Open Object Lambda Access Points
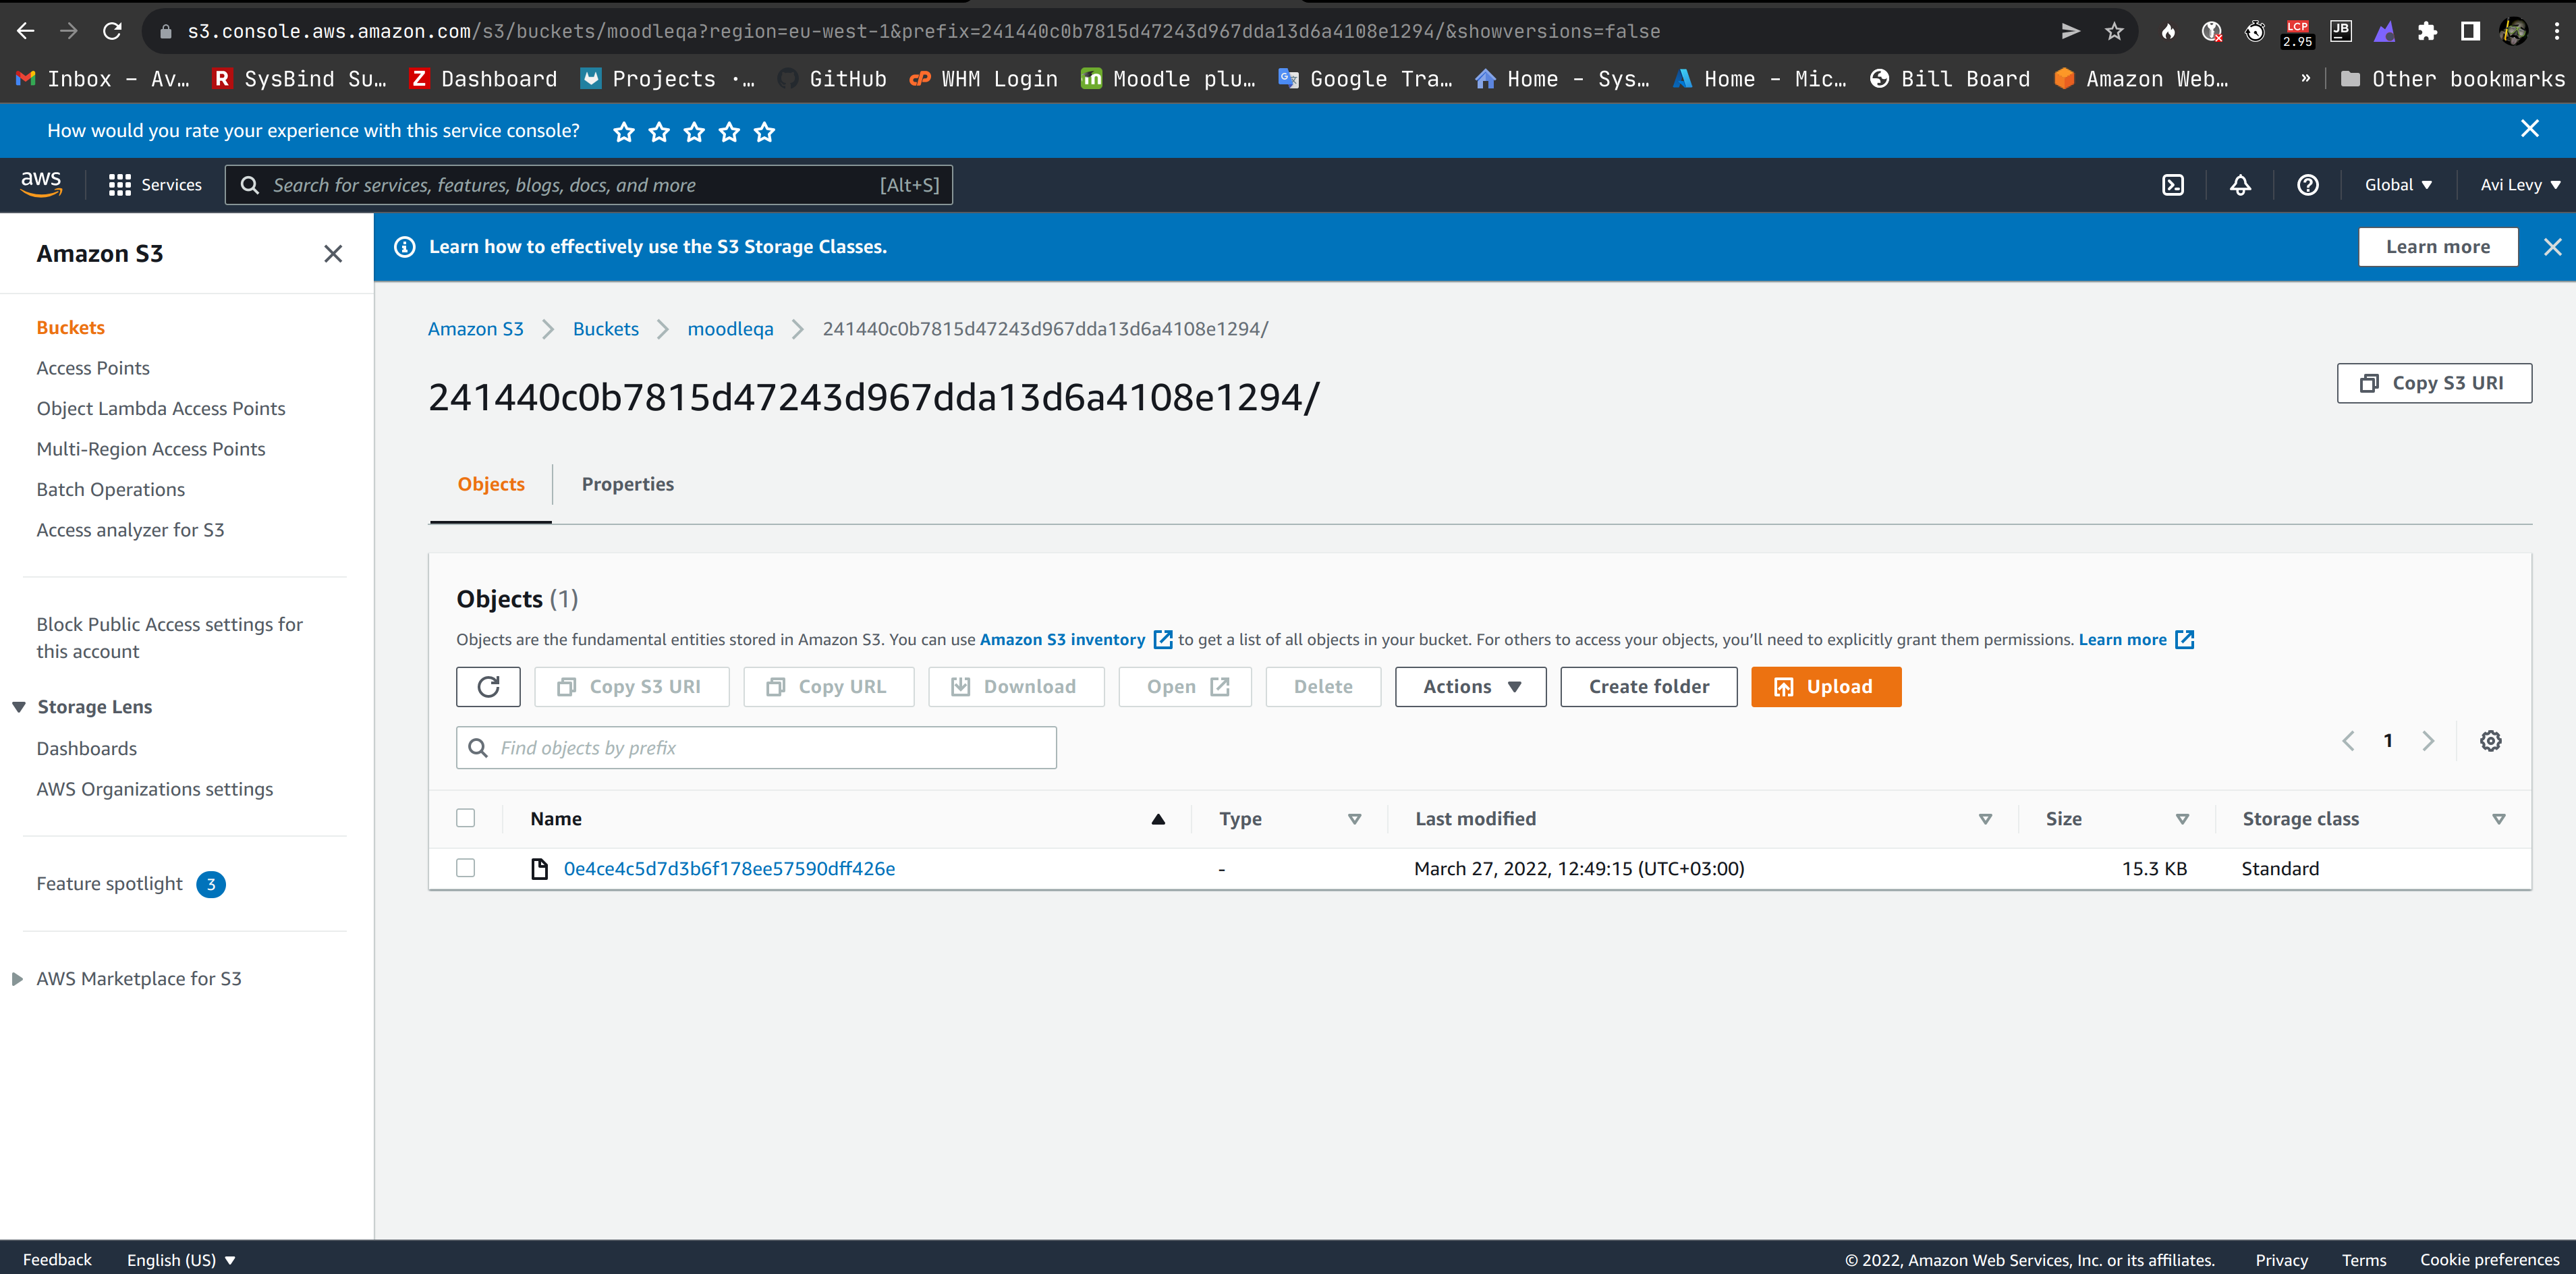 pyautogui.click(x=161, y=408)
